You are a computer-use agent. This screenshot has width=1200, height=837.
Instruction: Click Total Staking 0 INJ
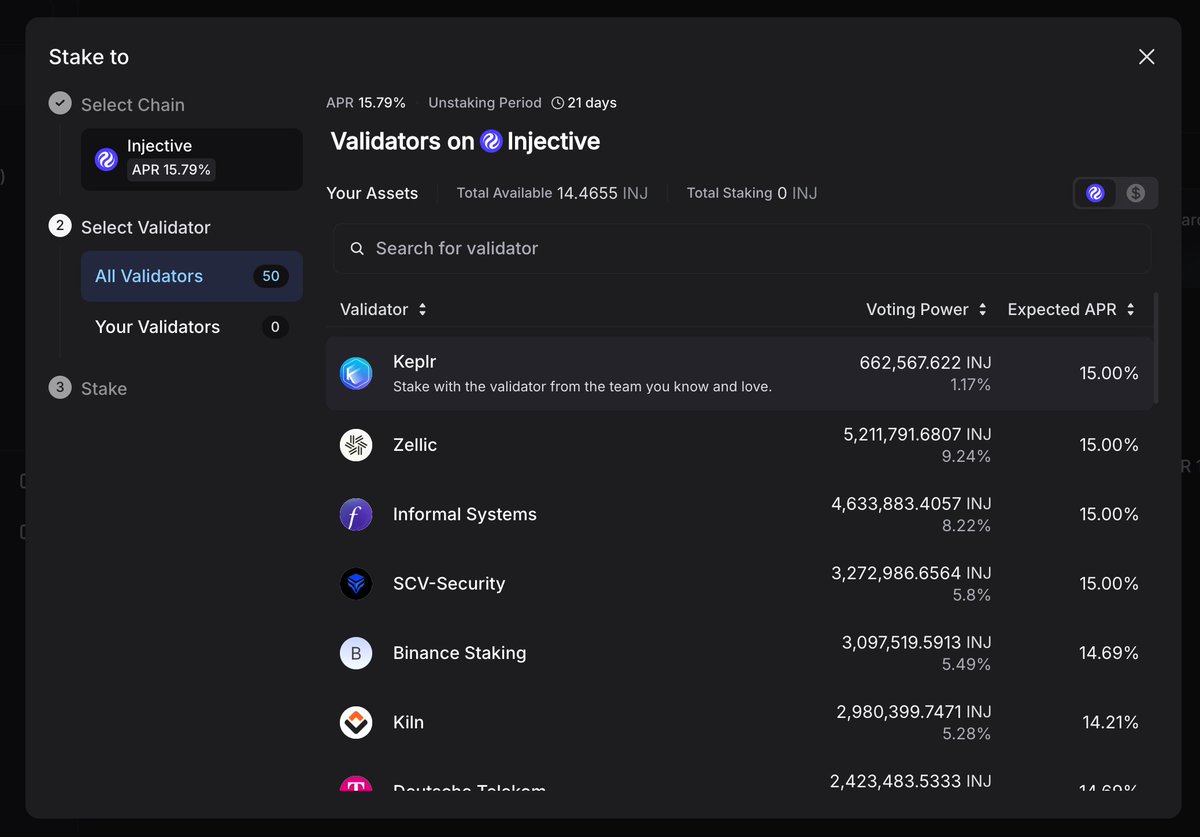752,193
